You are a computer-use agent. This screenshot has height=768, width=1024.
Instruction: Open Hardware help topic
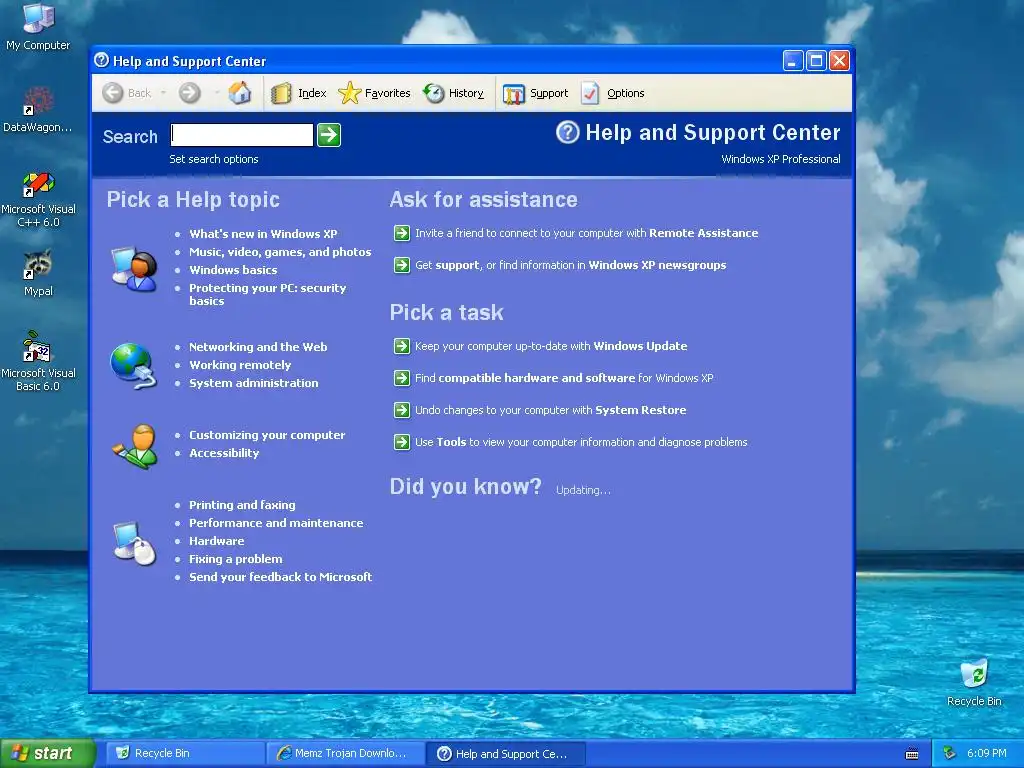click(217, 541)
